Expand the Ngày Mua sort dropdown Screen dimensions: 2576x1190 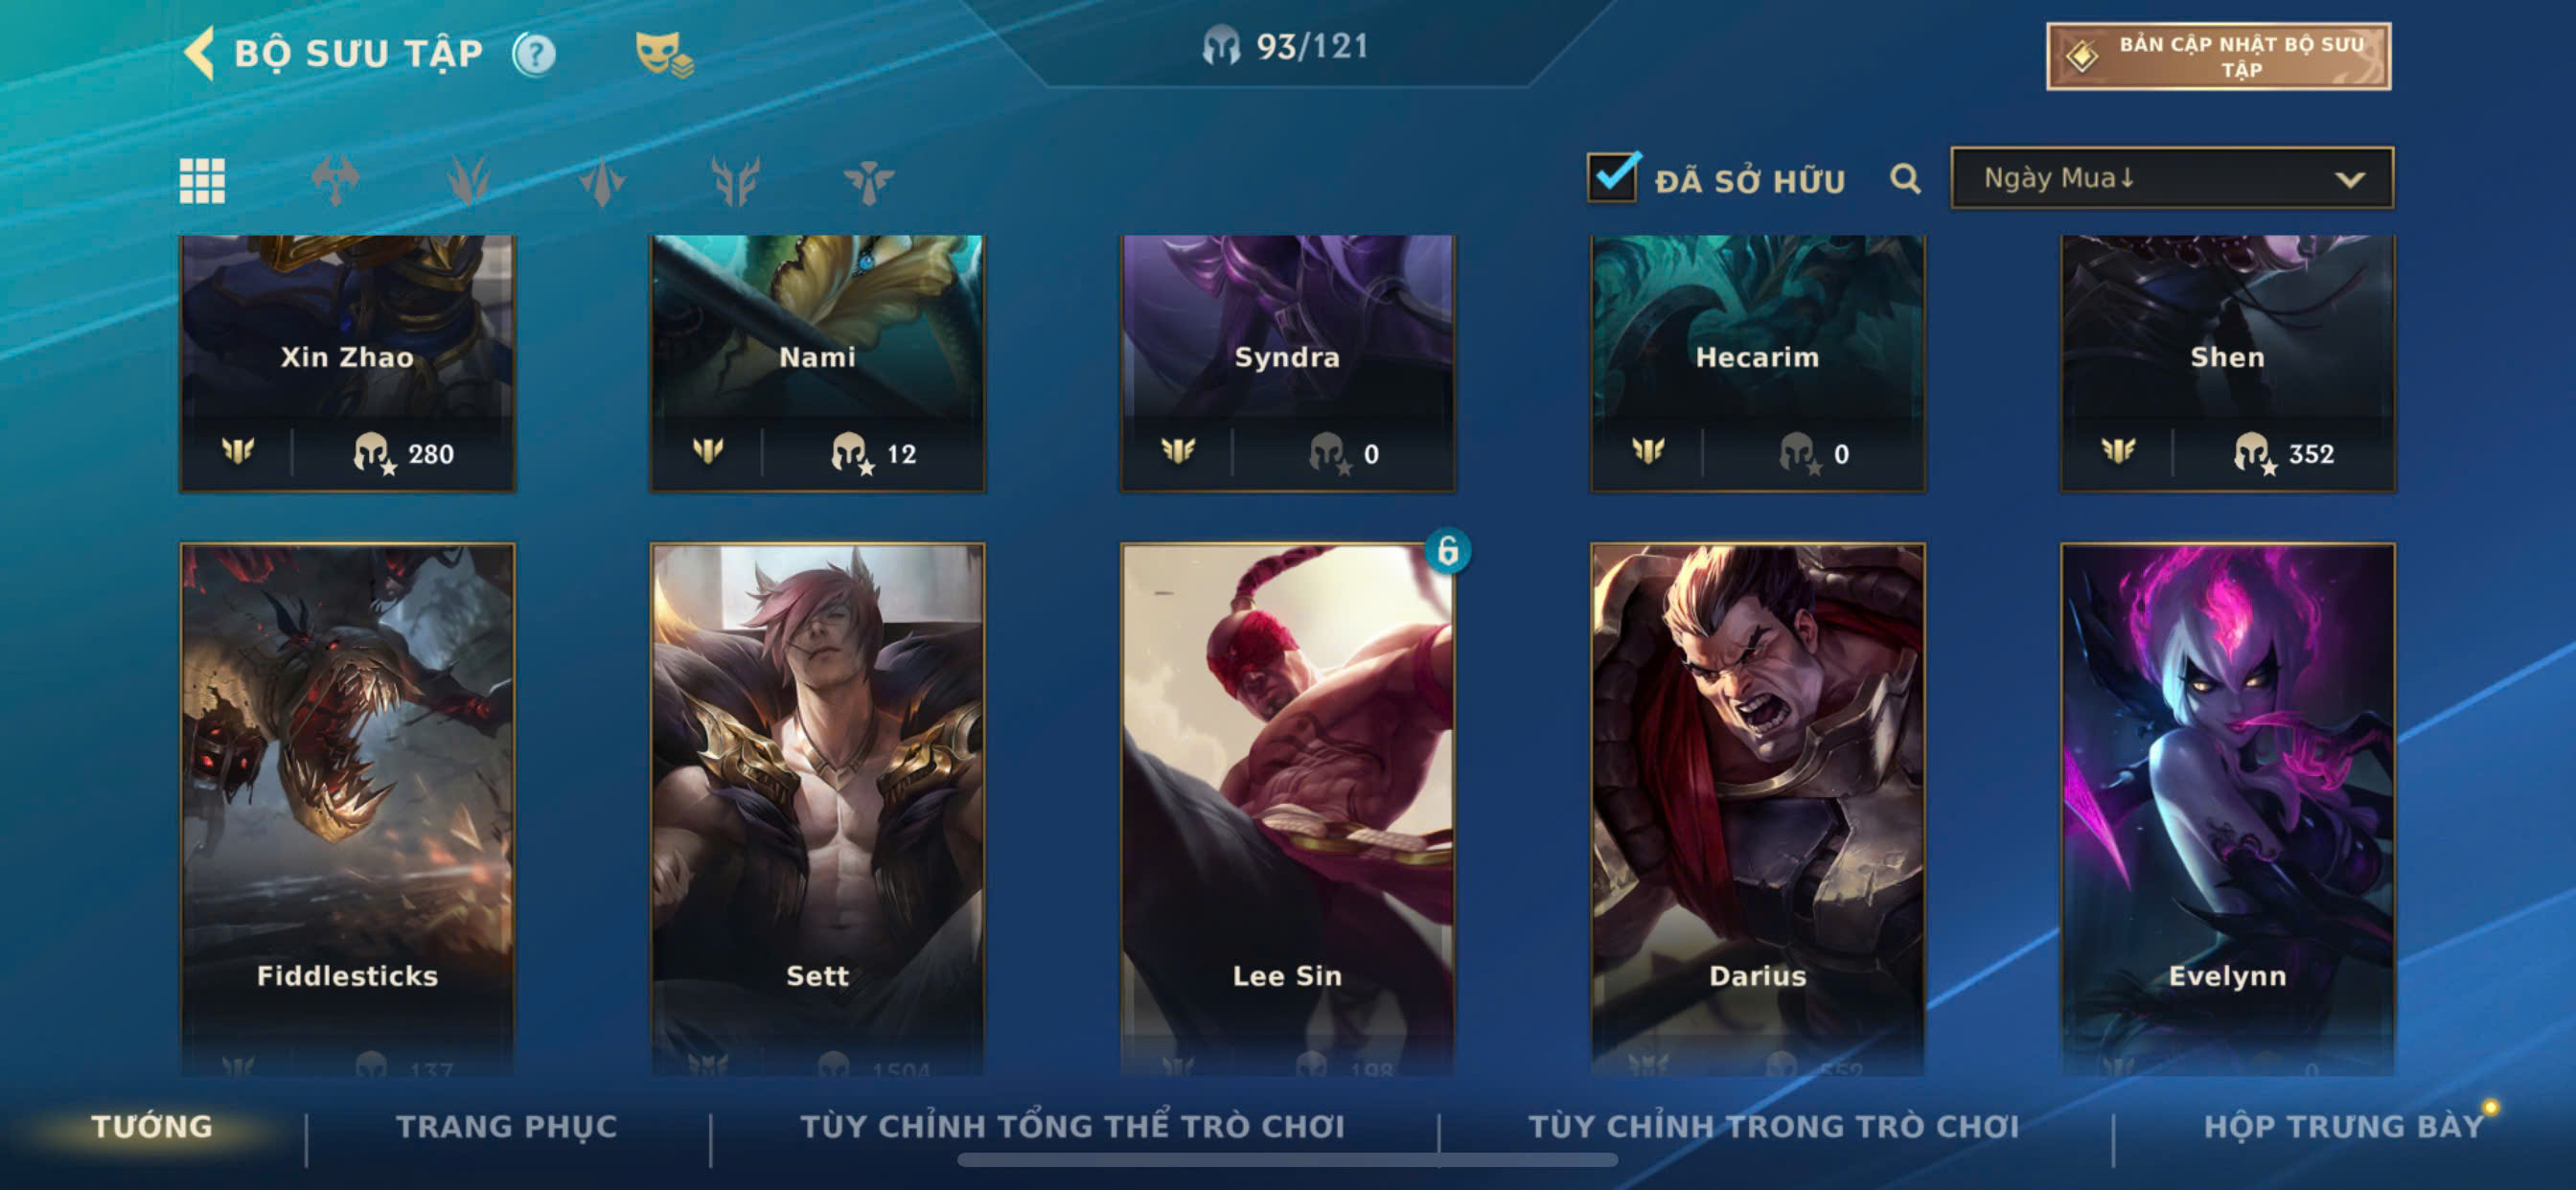2172,178
